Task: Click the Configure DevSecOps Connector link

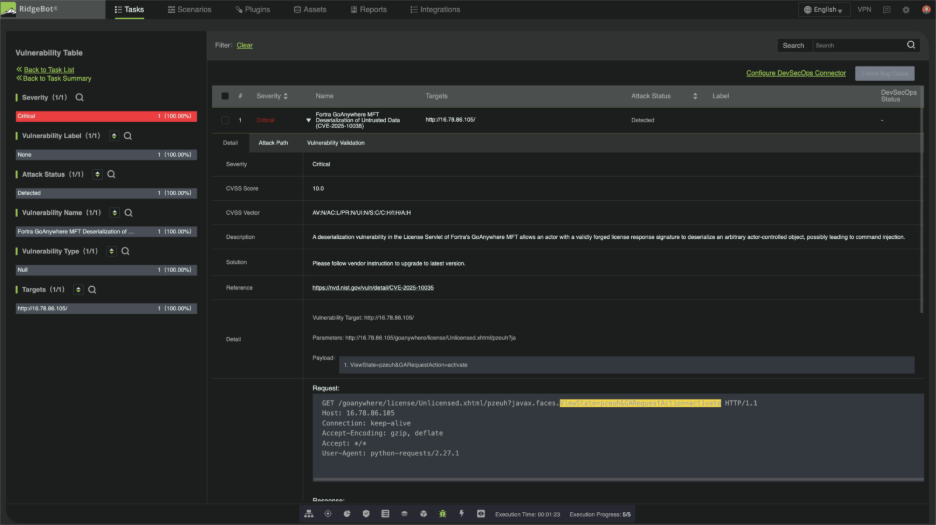Action: point(796,73)
